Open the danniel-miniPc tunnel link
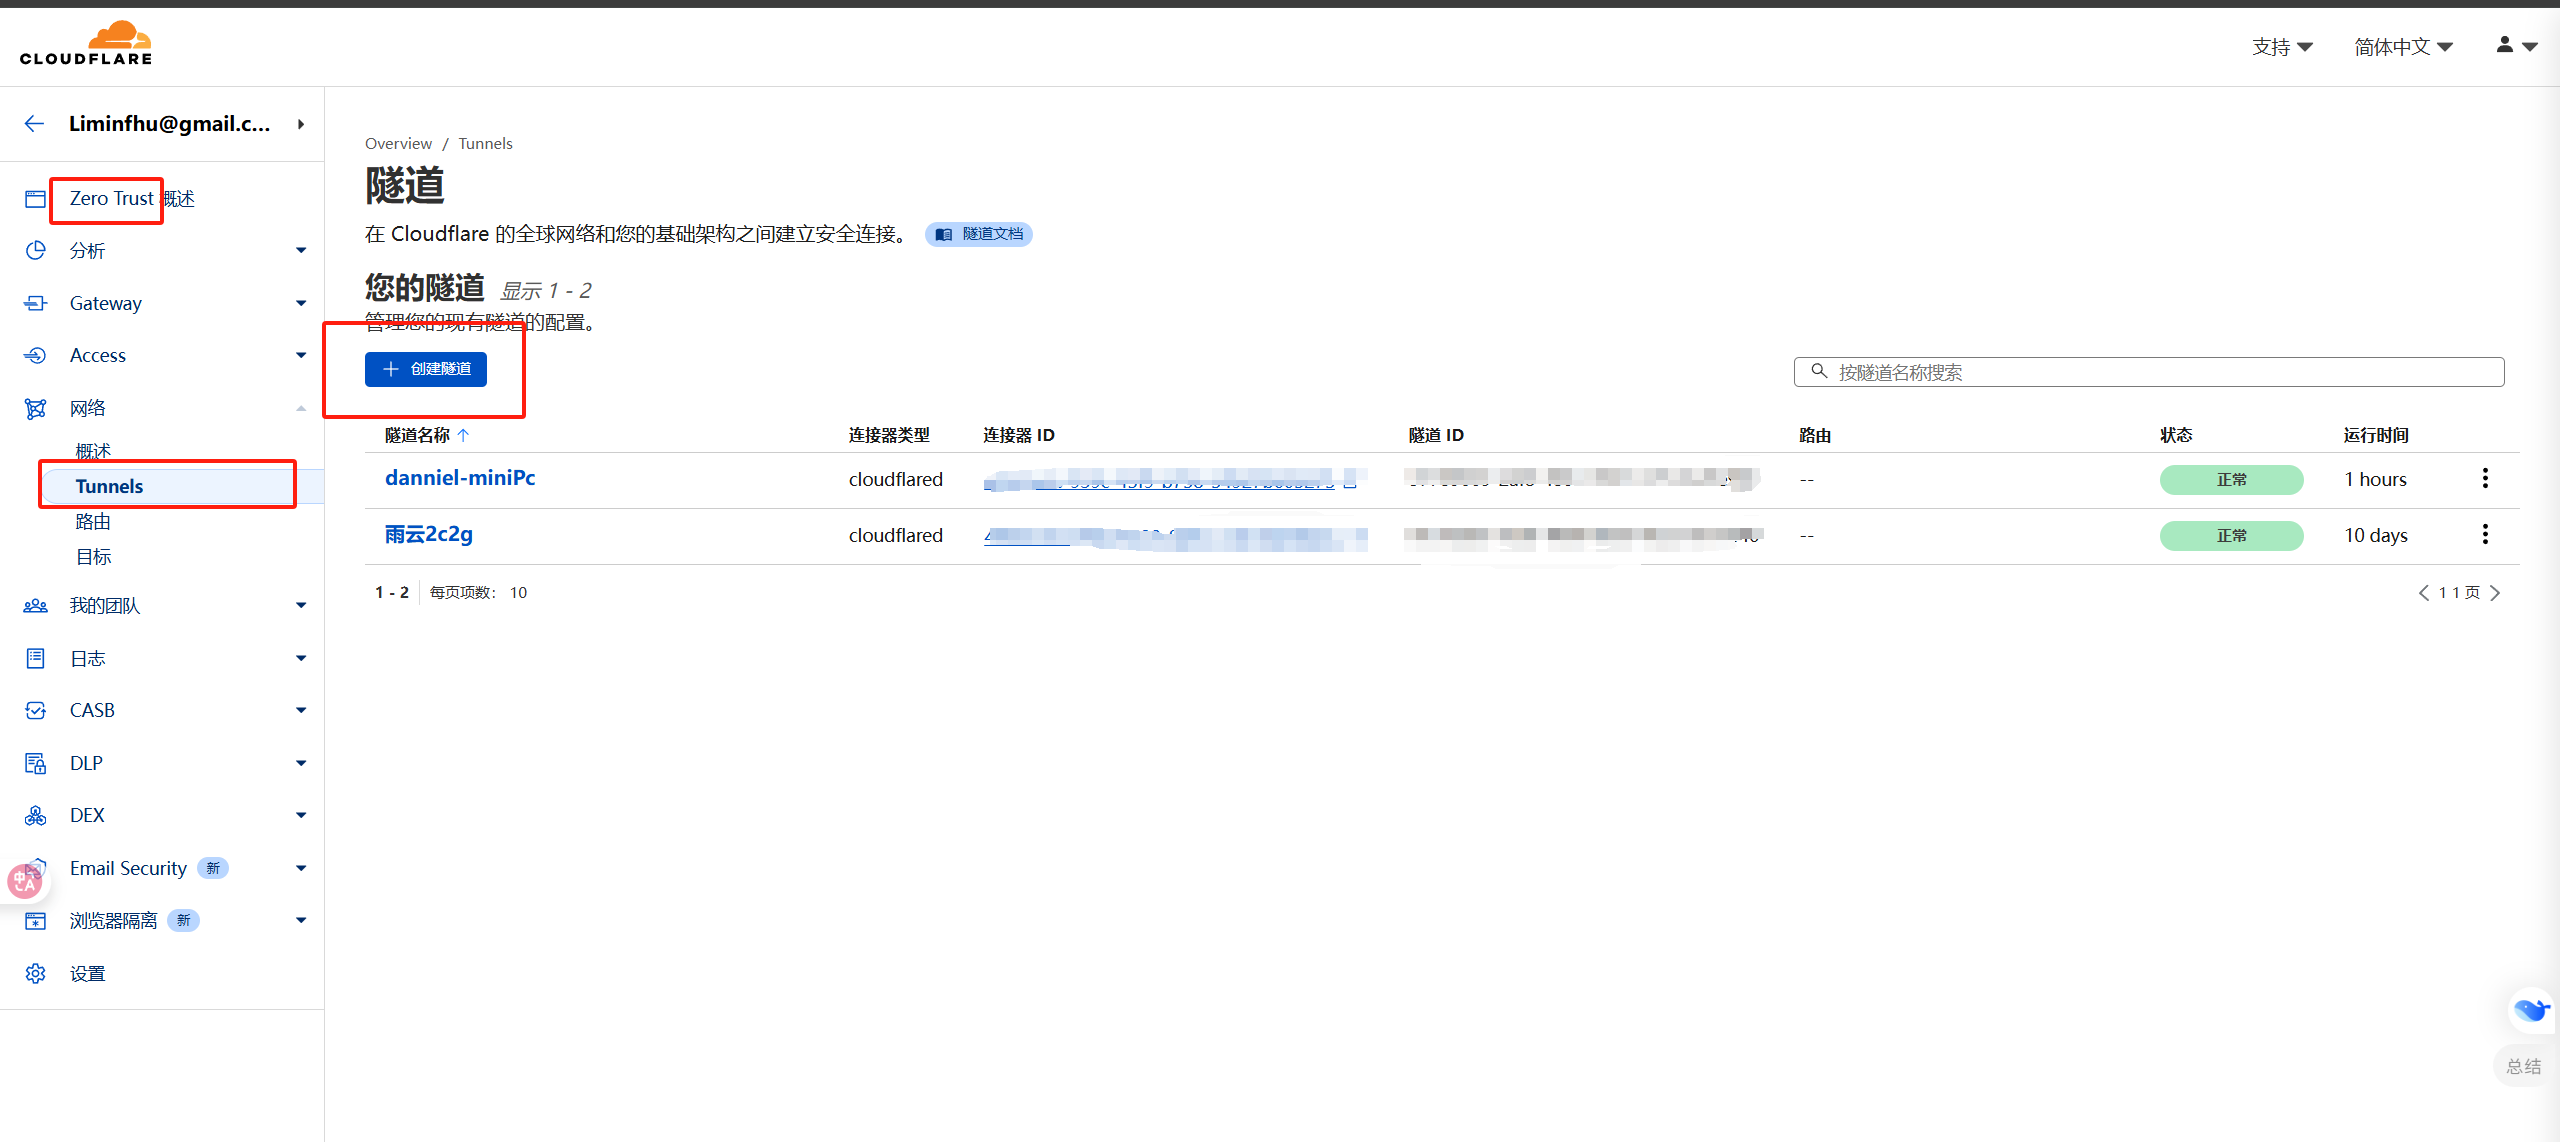Viewport: 2560px width, 1142px height. [460, 478]
